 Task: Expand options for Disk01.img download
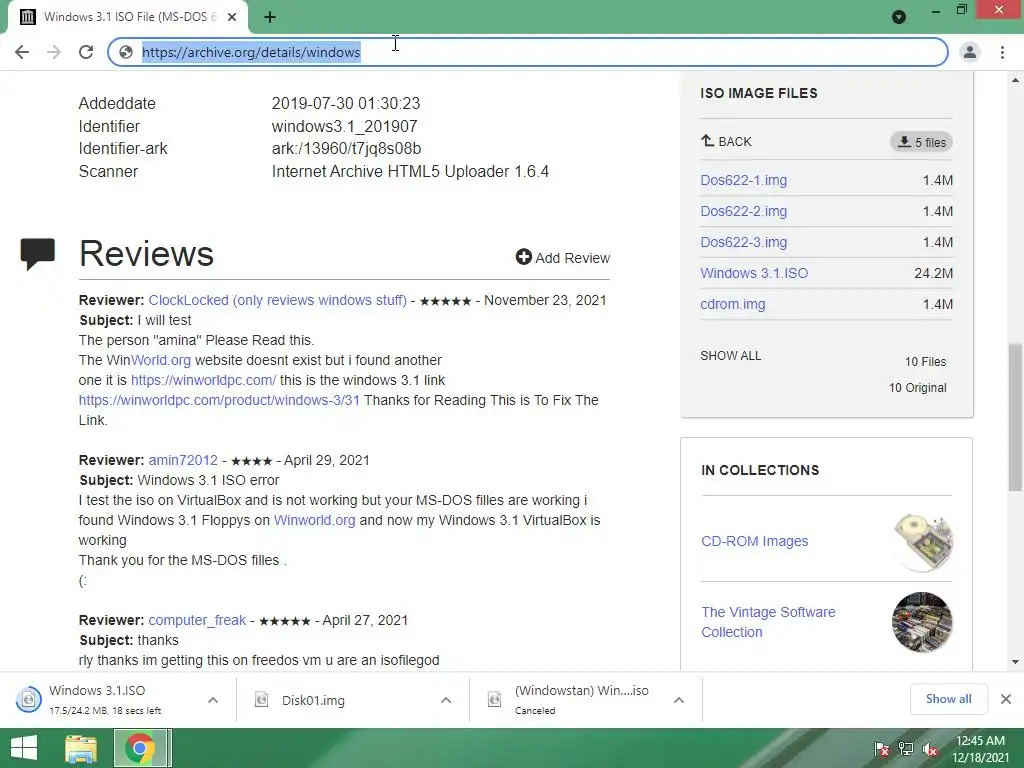coord(446,700)
